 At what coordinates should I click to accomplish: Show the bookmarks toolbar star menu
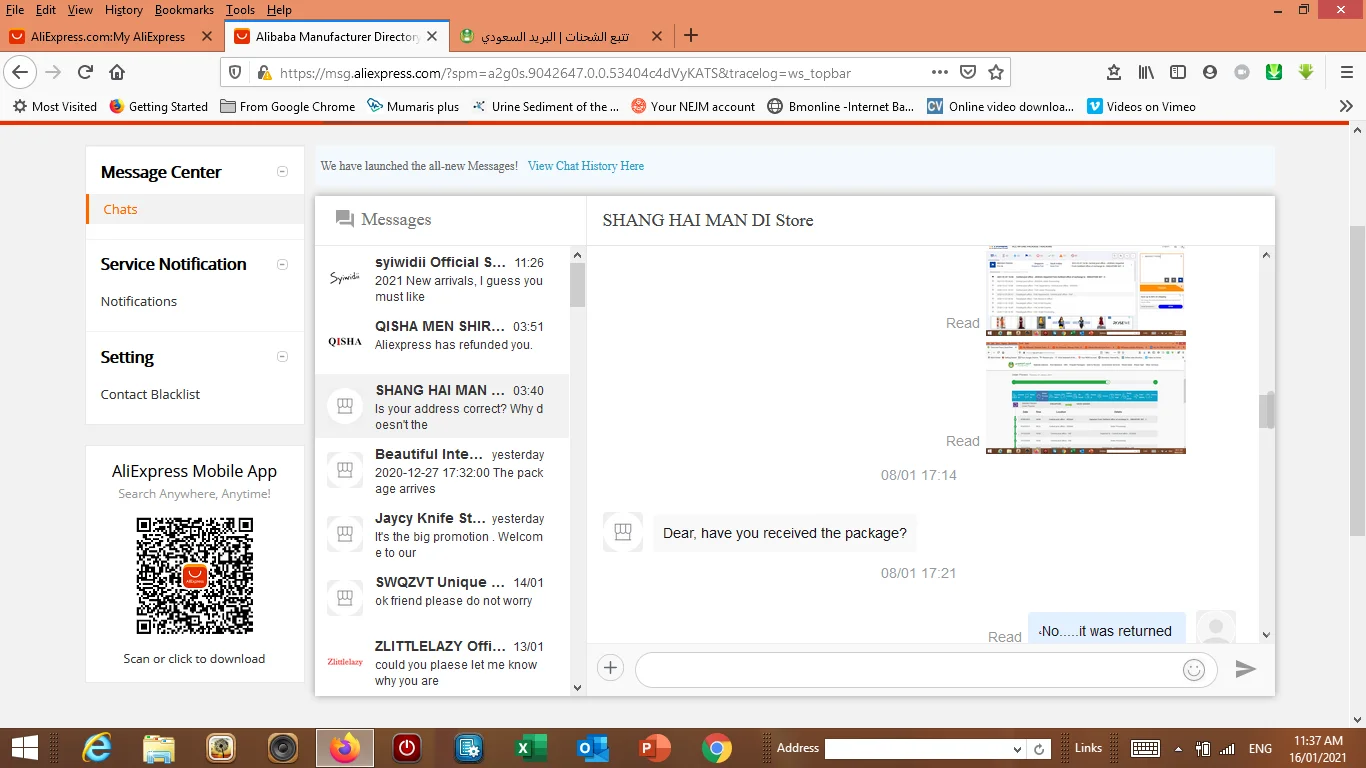(x=1114, y=72)
